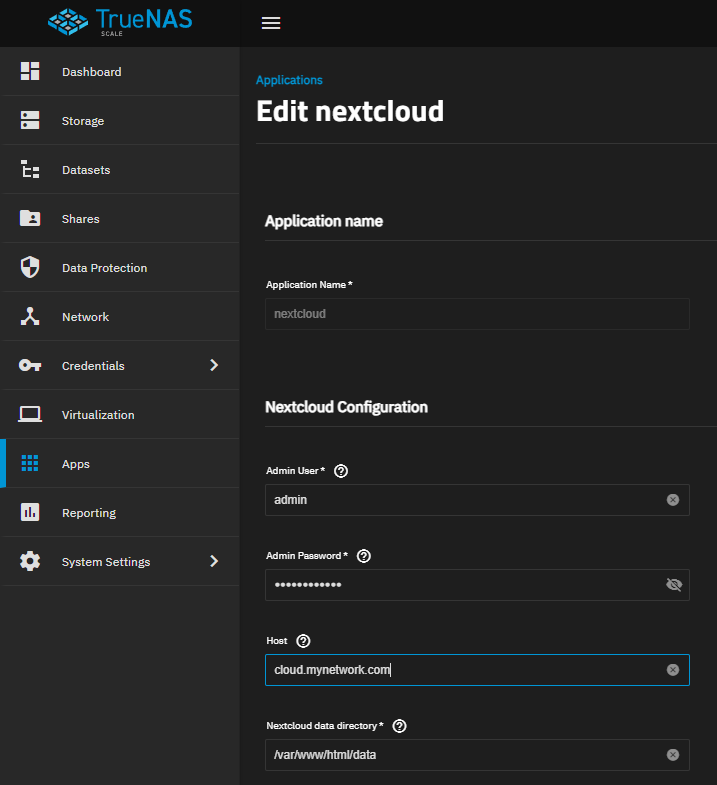Expand the System Settings chevron
This screenshot has width=717, height=785.
[x=214, y=561]
